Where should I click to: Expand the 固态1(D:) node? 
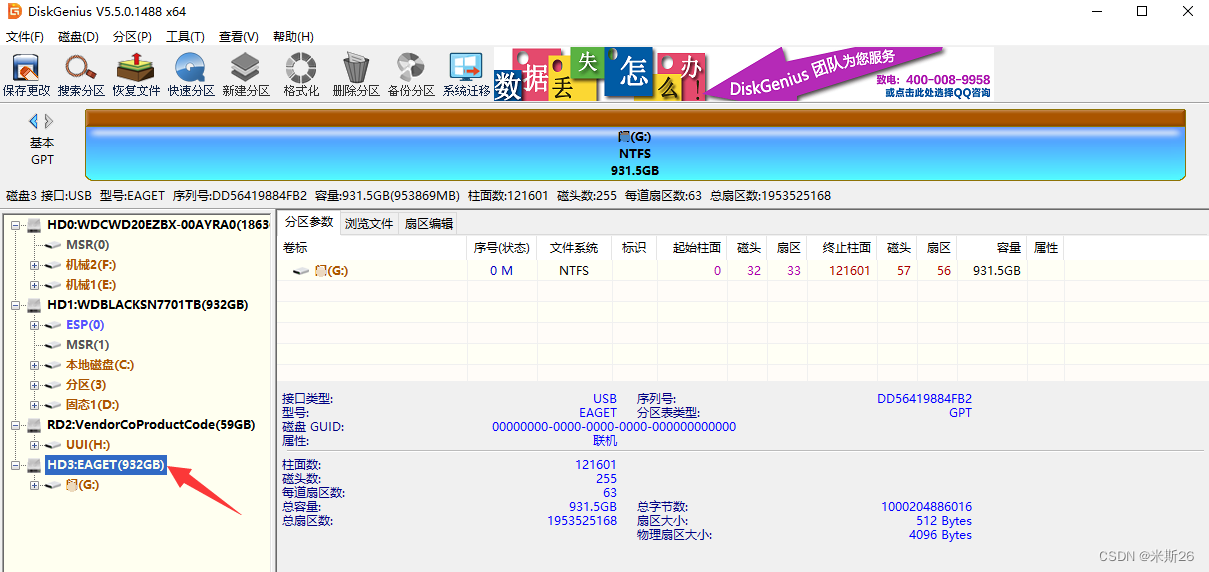pos(34,405)
